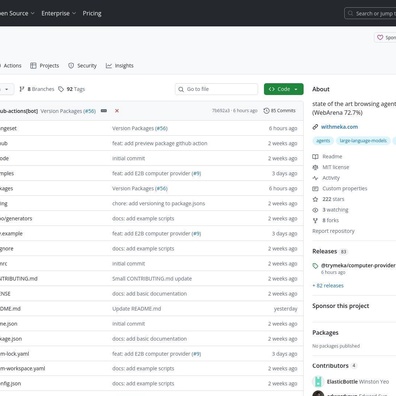Open the 8 Branches link
Image resolution: width=396 pixels, height=396 pixels.
[x=37, y=89]
